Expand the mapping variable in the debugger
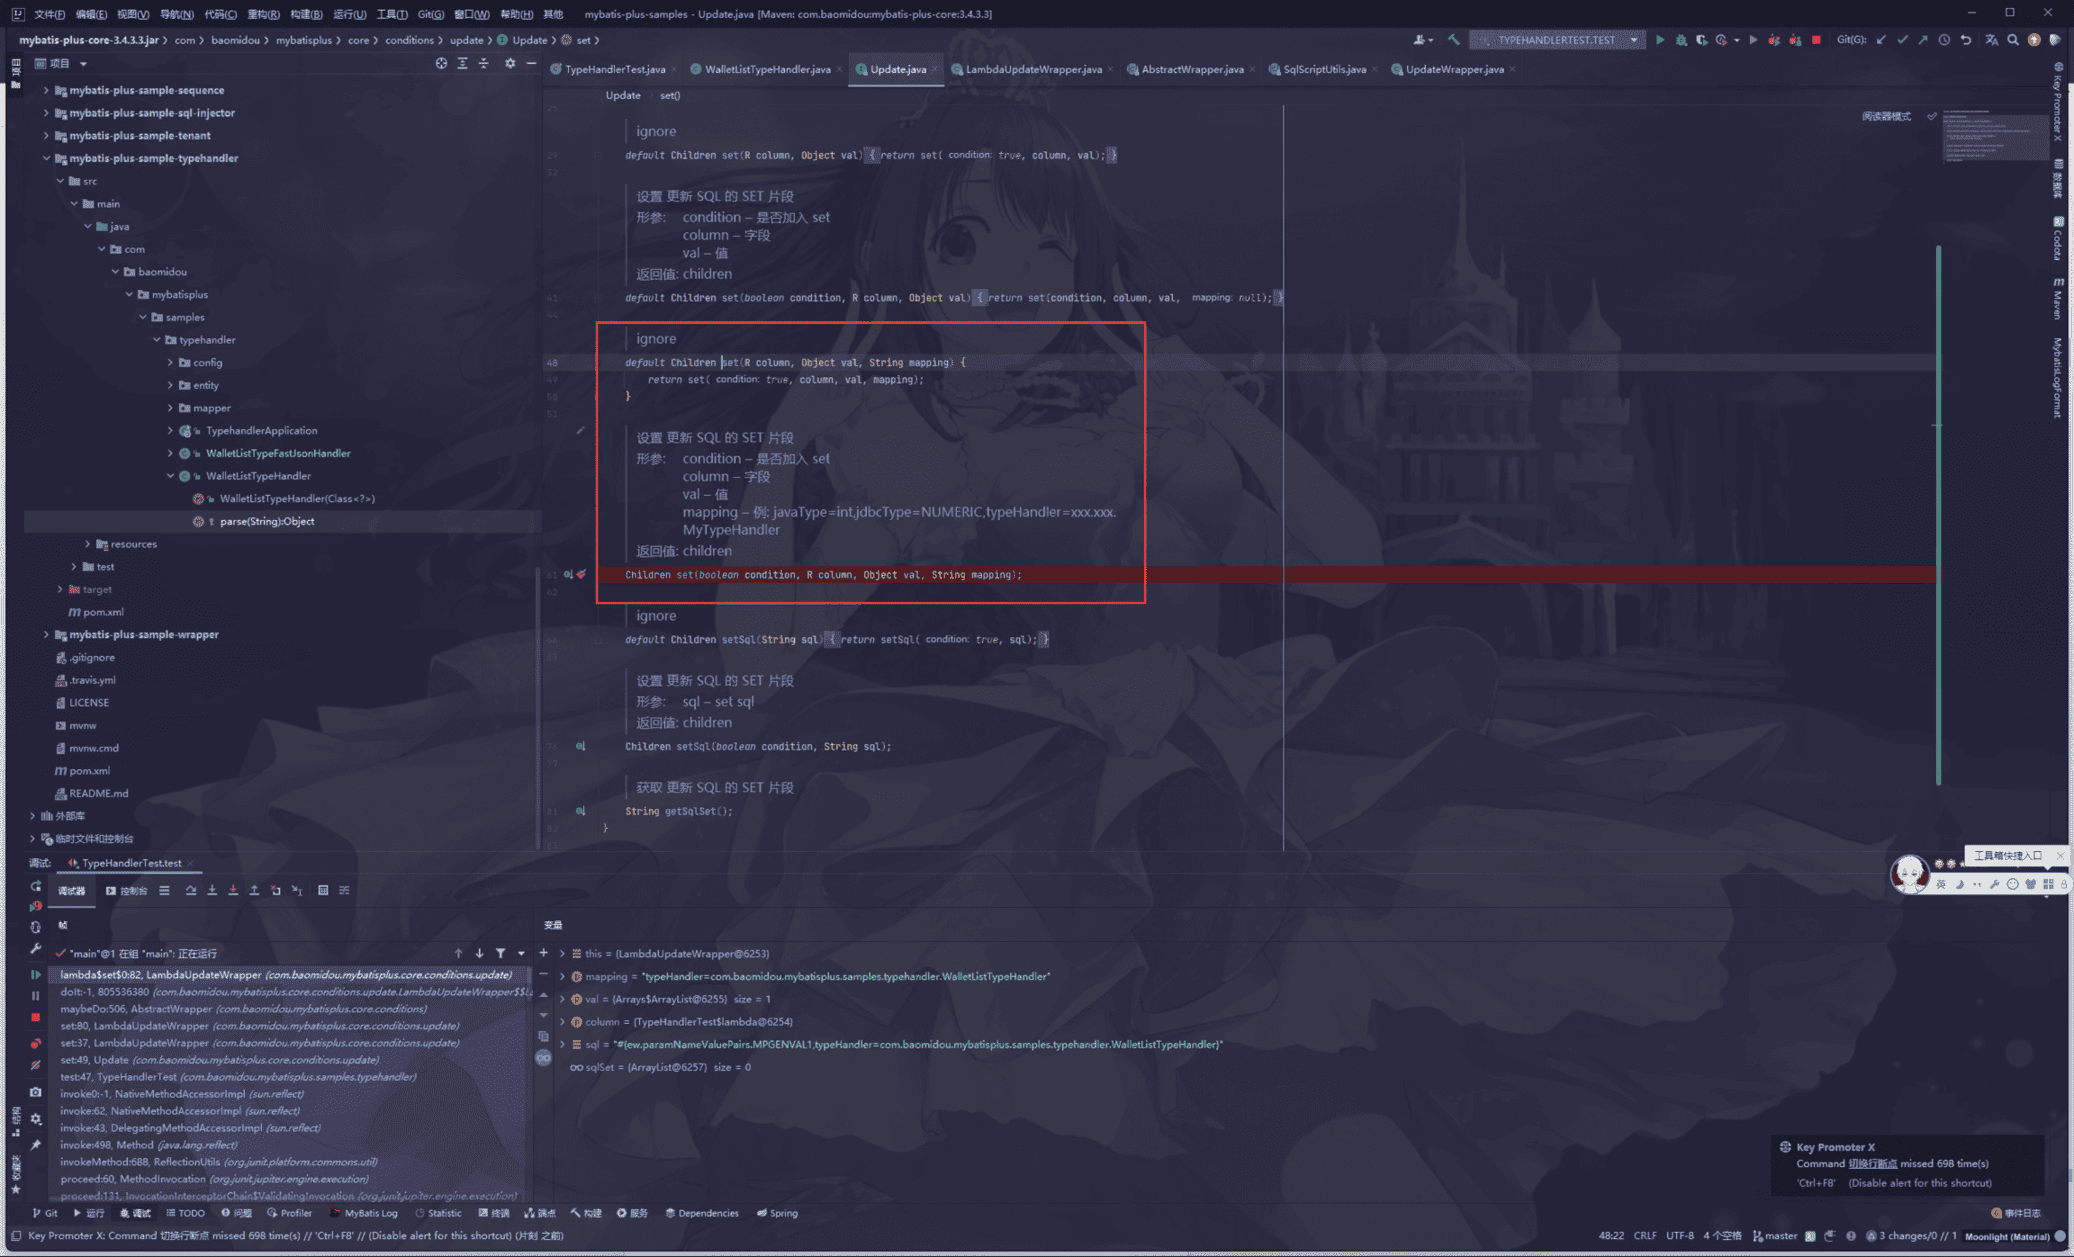 point(563,976)
